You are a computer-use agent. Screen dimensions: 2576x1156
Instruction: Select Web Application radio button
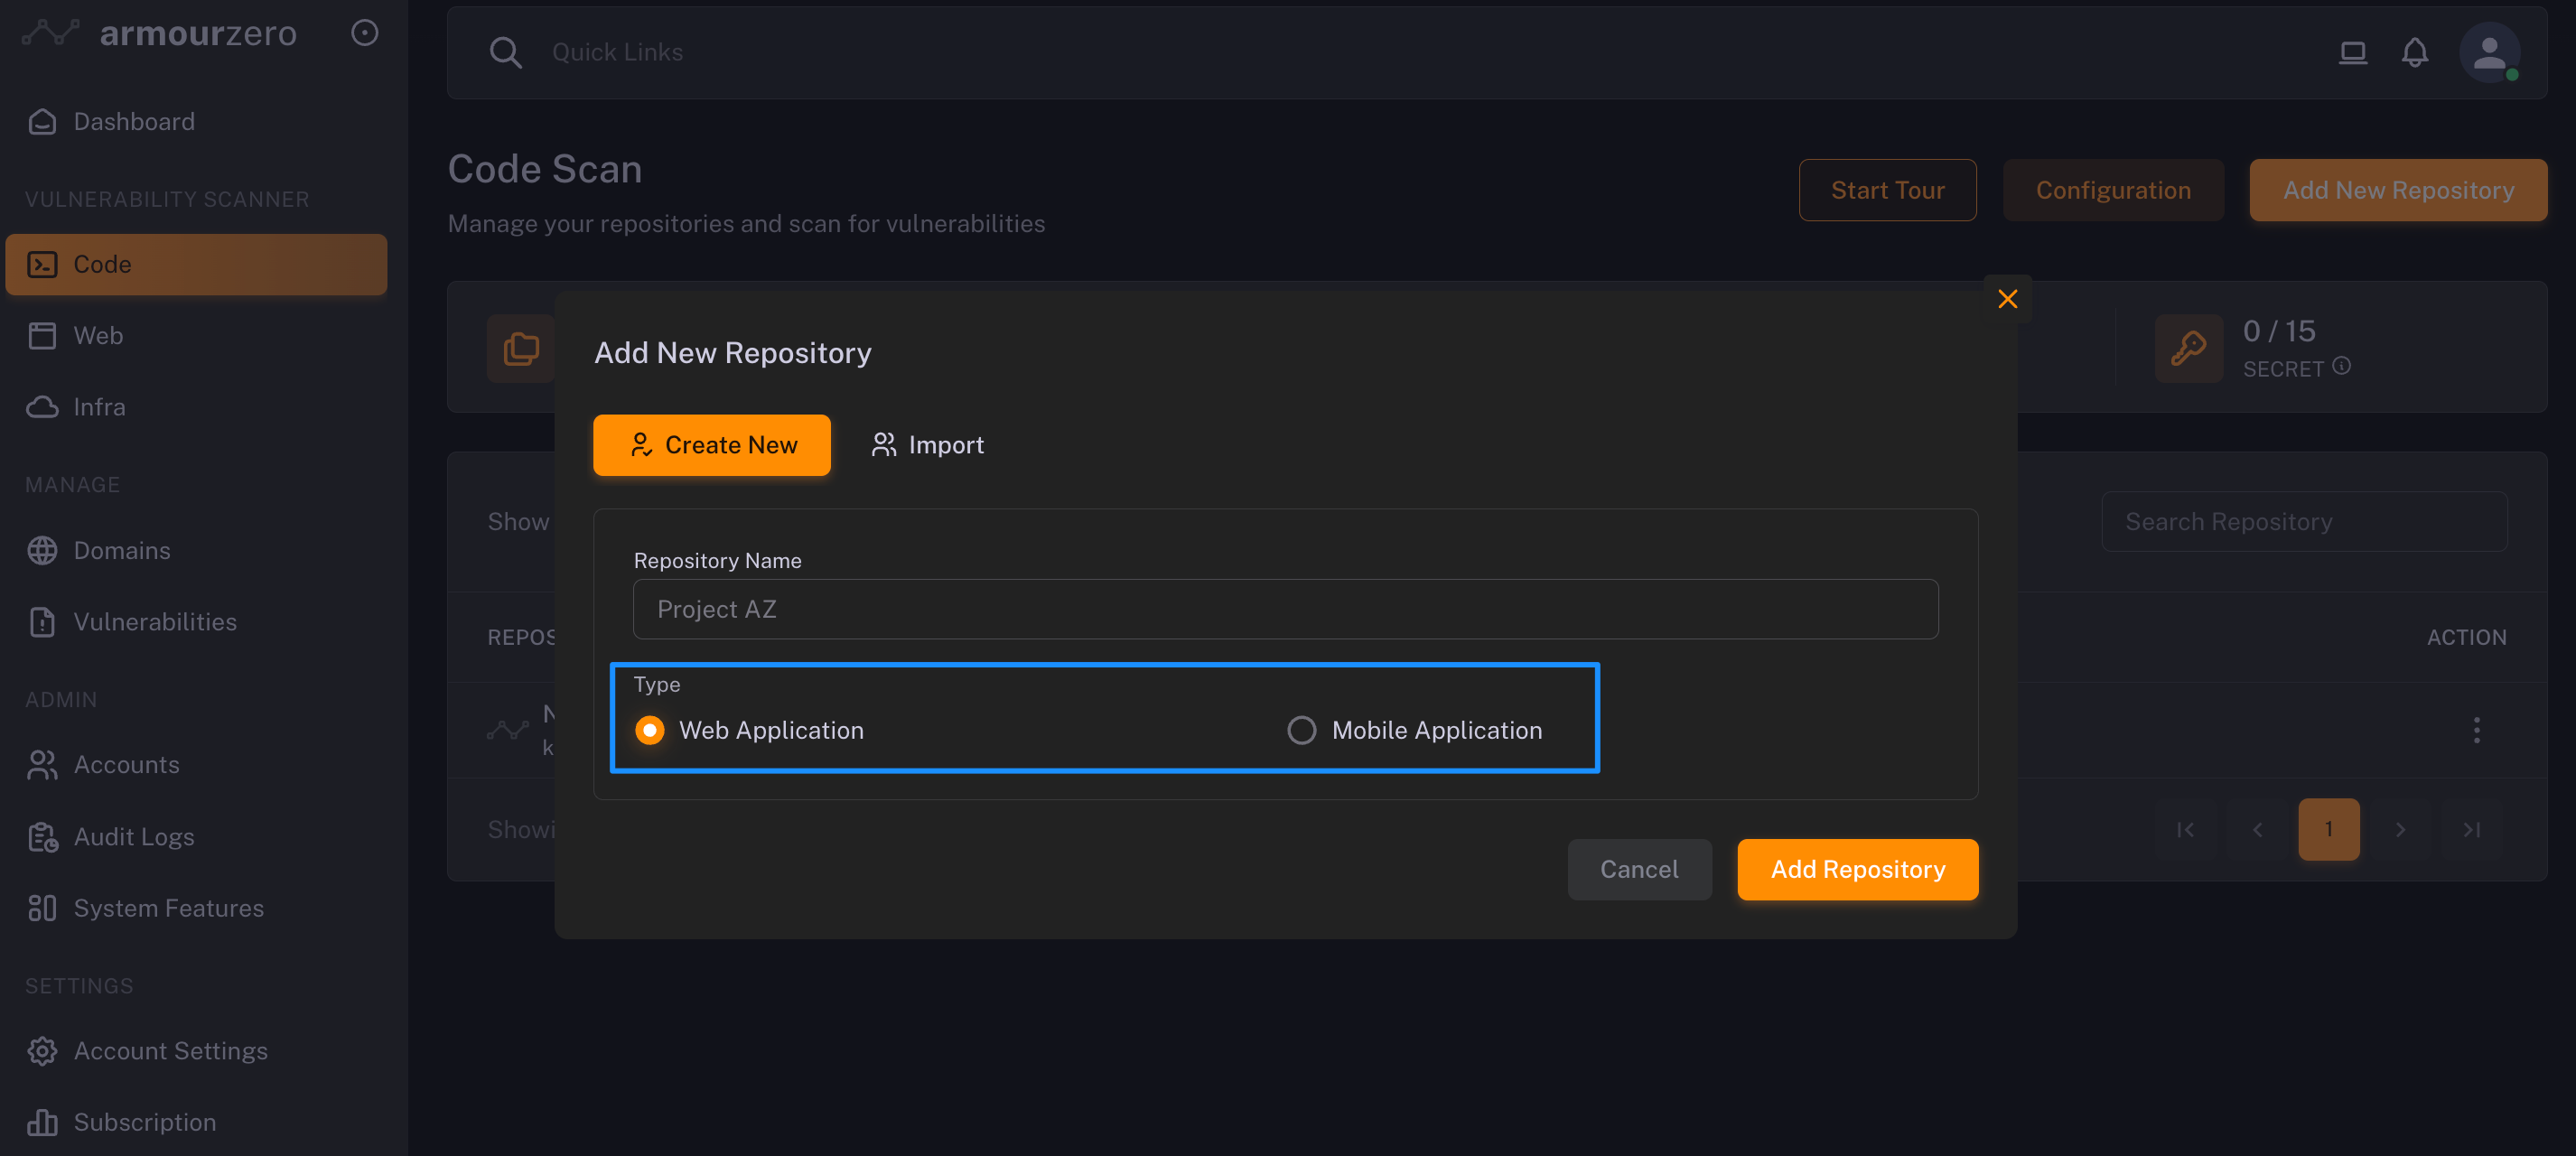coord(650,731)
